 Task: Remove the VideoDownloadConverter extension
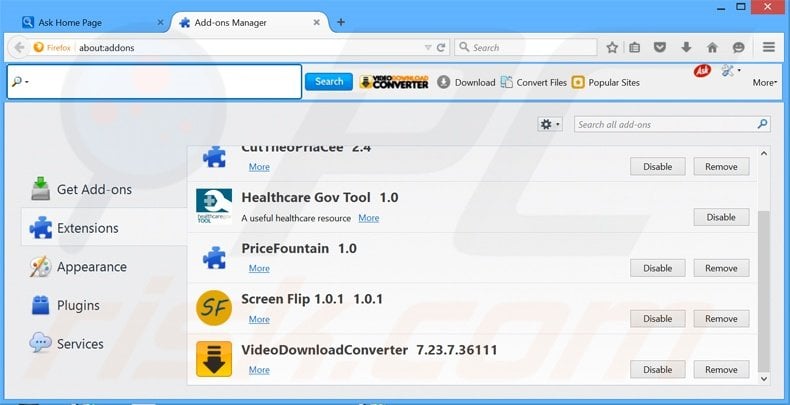tap(721, 370)
